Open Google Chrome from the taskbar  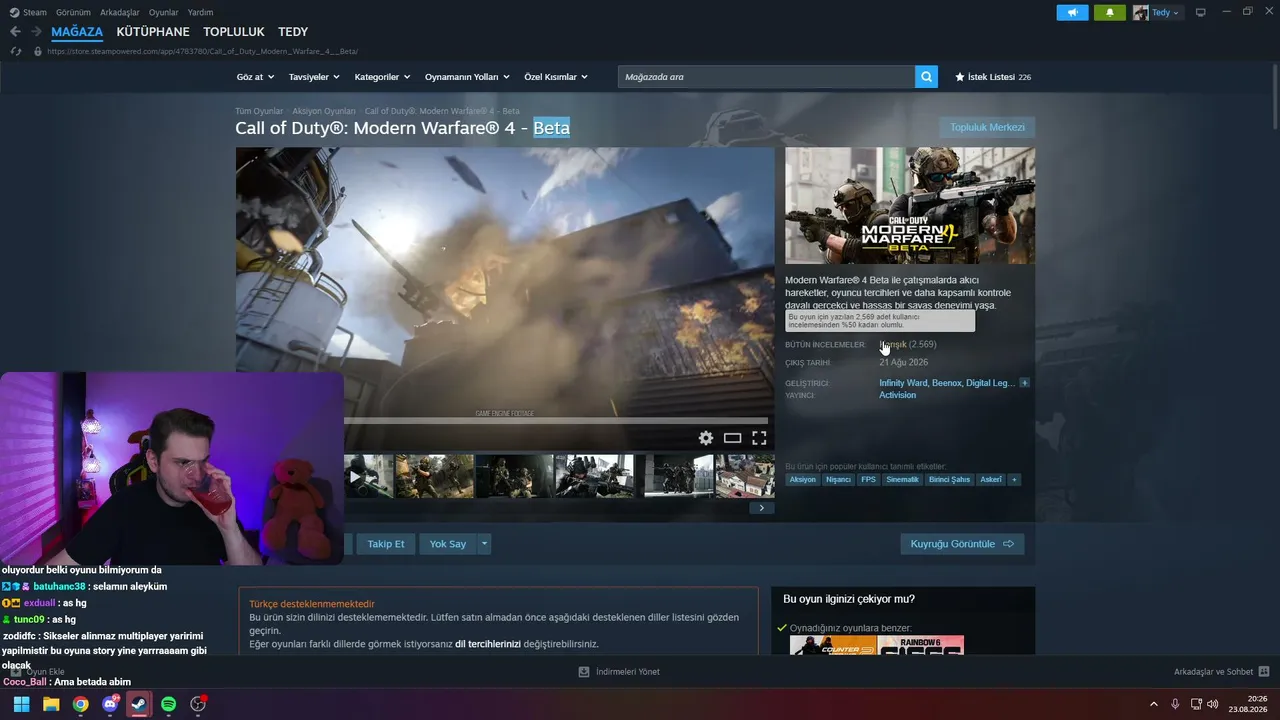click(80, 704)
